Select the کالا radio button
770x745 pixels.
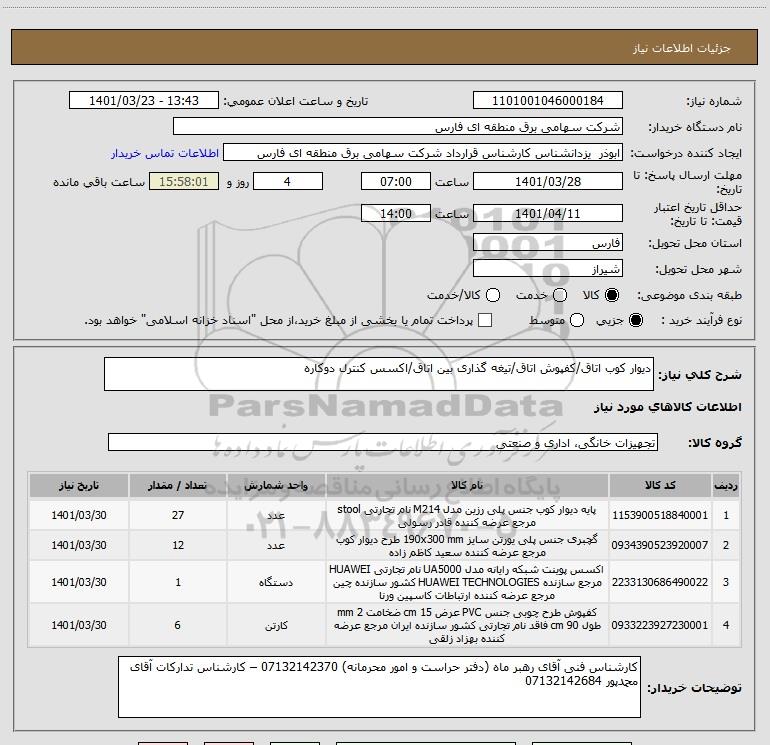click(612, 295)
